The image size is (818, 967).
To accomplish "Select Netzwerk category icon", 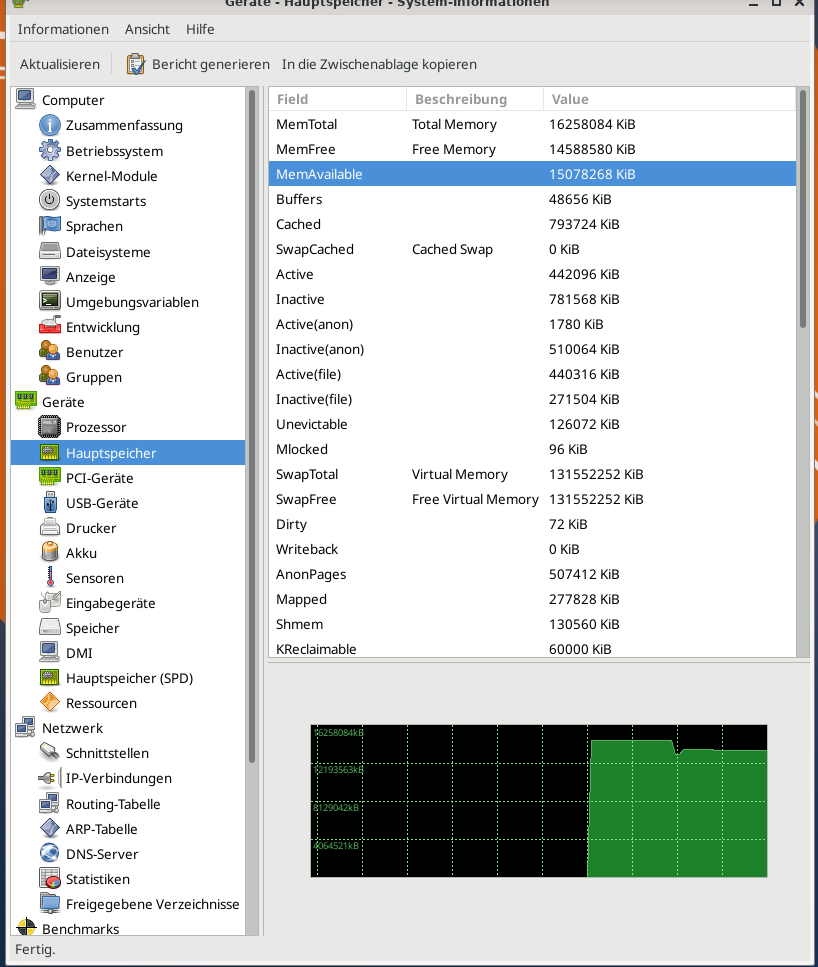I will 25,728.
